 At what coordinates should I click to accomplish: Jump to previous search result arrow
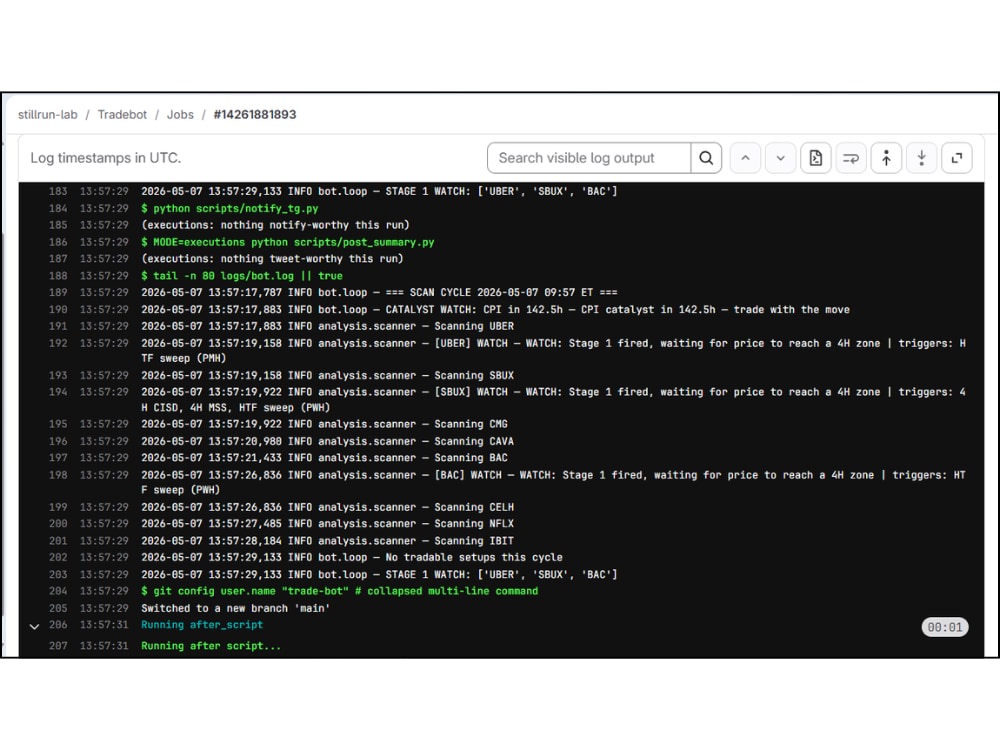click(745, 158)
